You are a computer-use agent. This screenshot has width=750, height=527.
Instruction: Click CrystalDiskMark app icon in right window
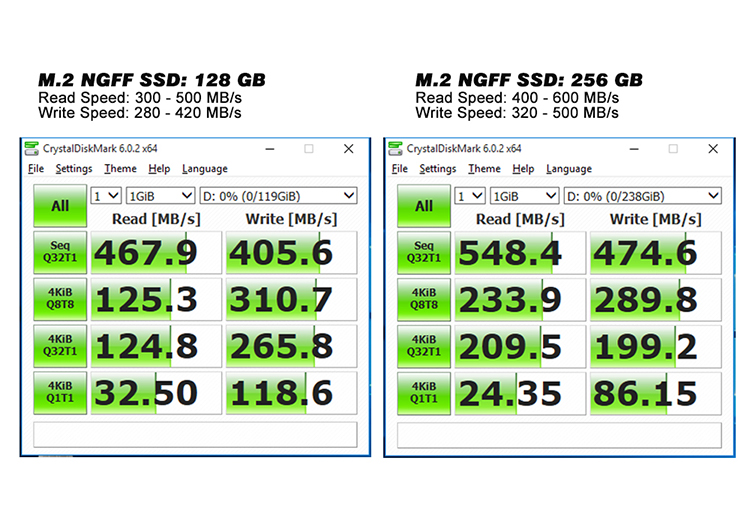(396, 148)
